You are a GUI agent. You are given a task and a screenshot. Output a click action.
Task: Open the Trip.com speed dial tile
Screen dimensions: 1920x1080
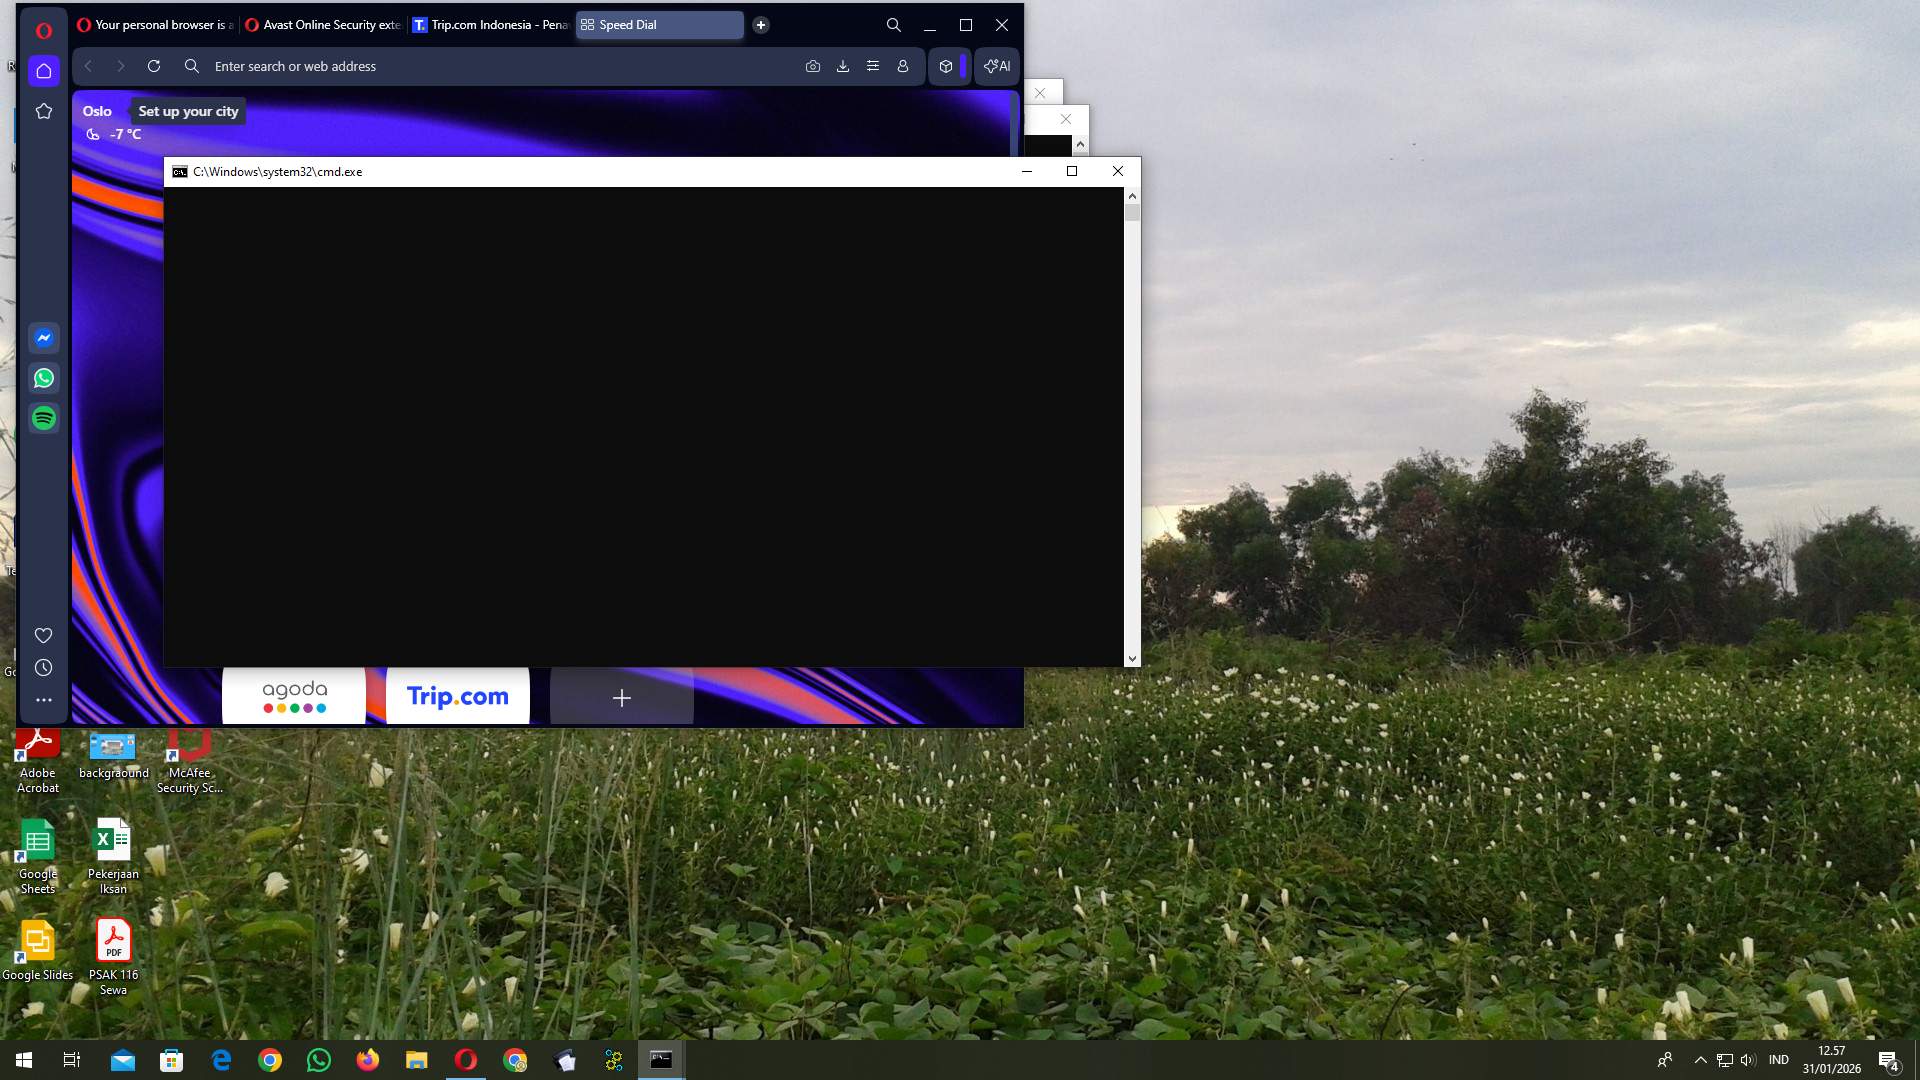pyautogui.click(x=456, y=696)
